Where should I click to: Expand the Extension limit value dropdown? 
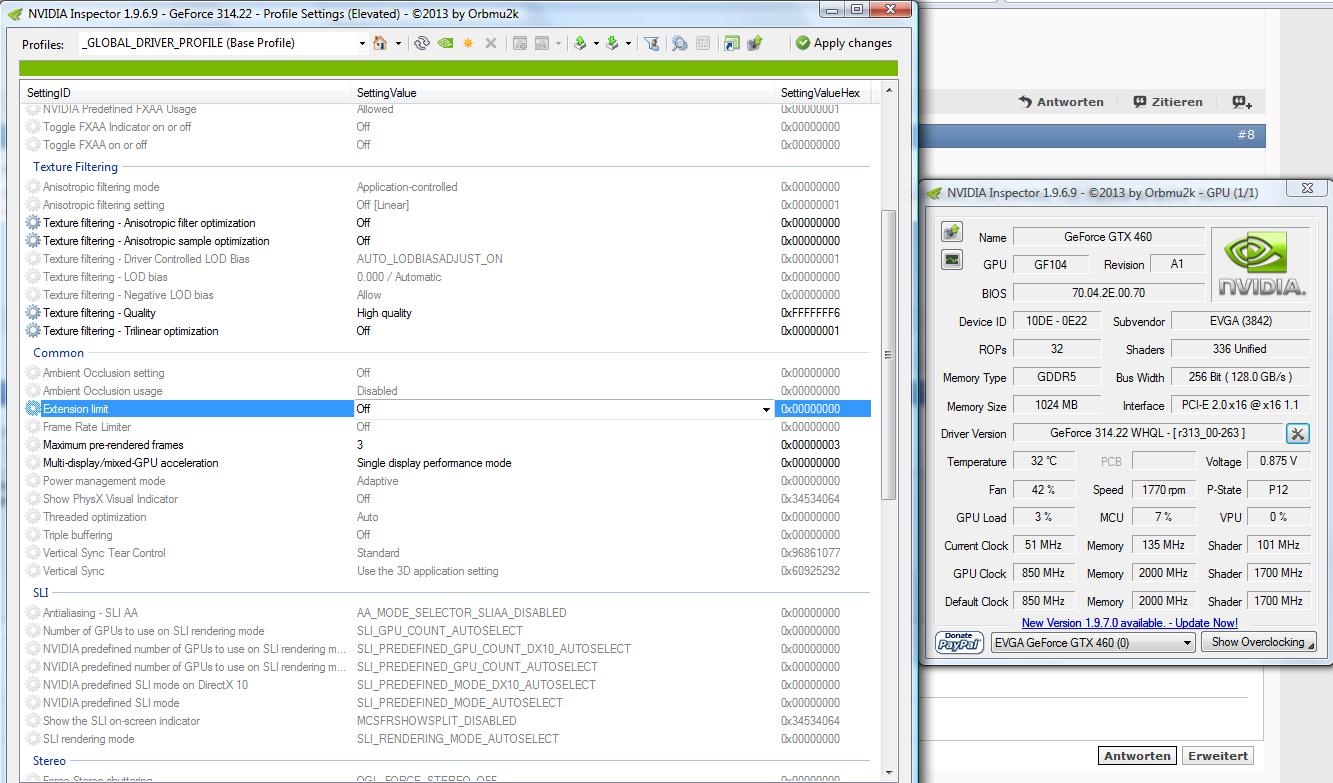click(x=766, y=409)
